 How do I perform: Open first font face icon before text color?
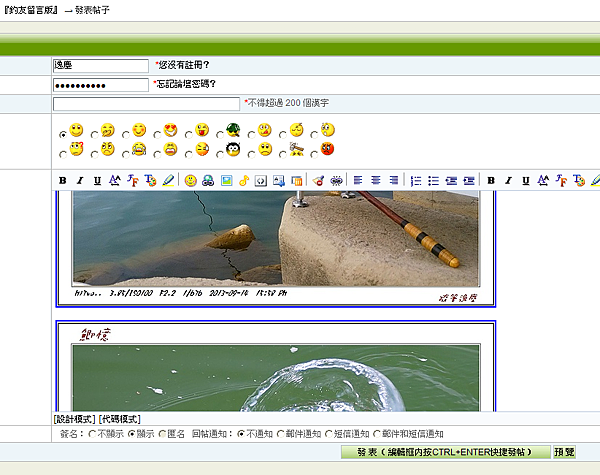coord(132,180)
